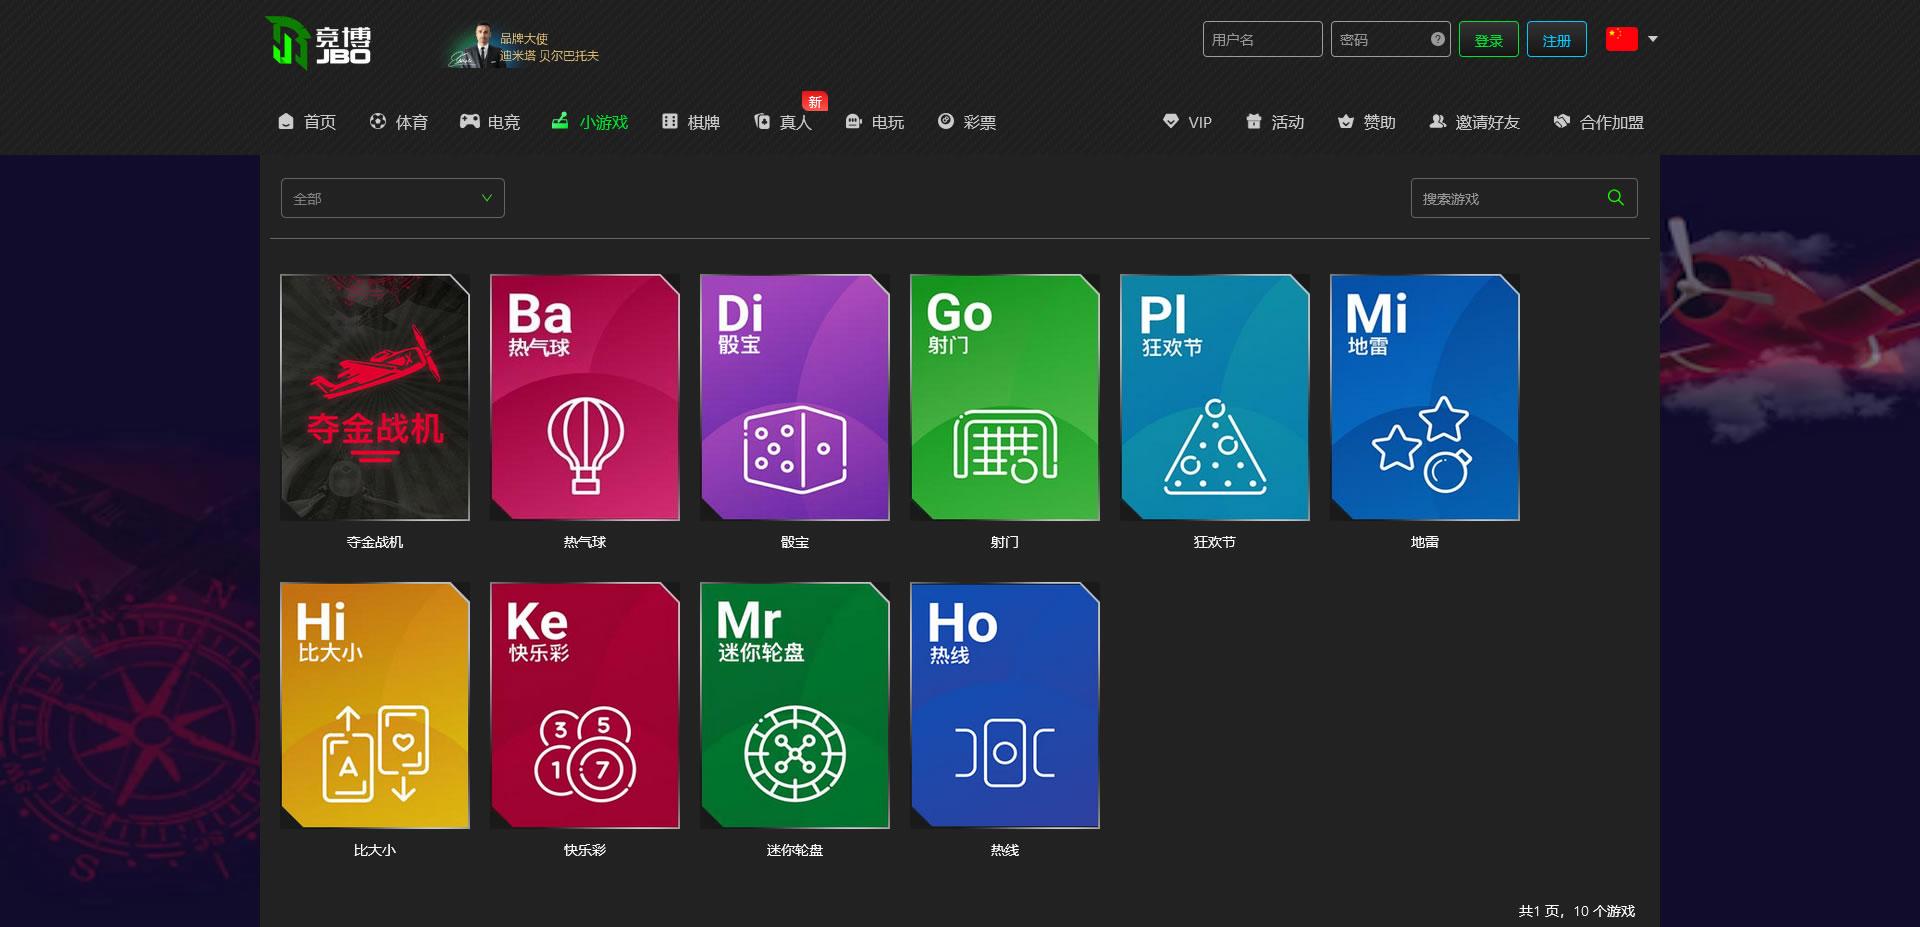1920x927 pixels.
Task: Click the 骰宝 caption below card
Action: [x=795, y=542]
